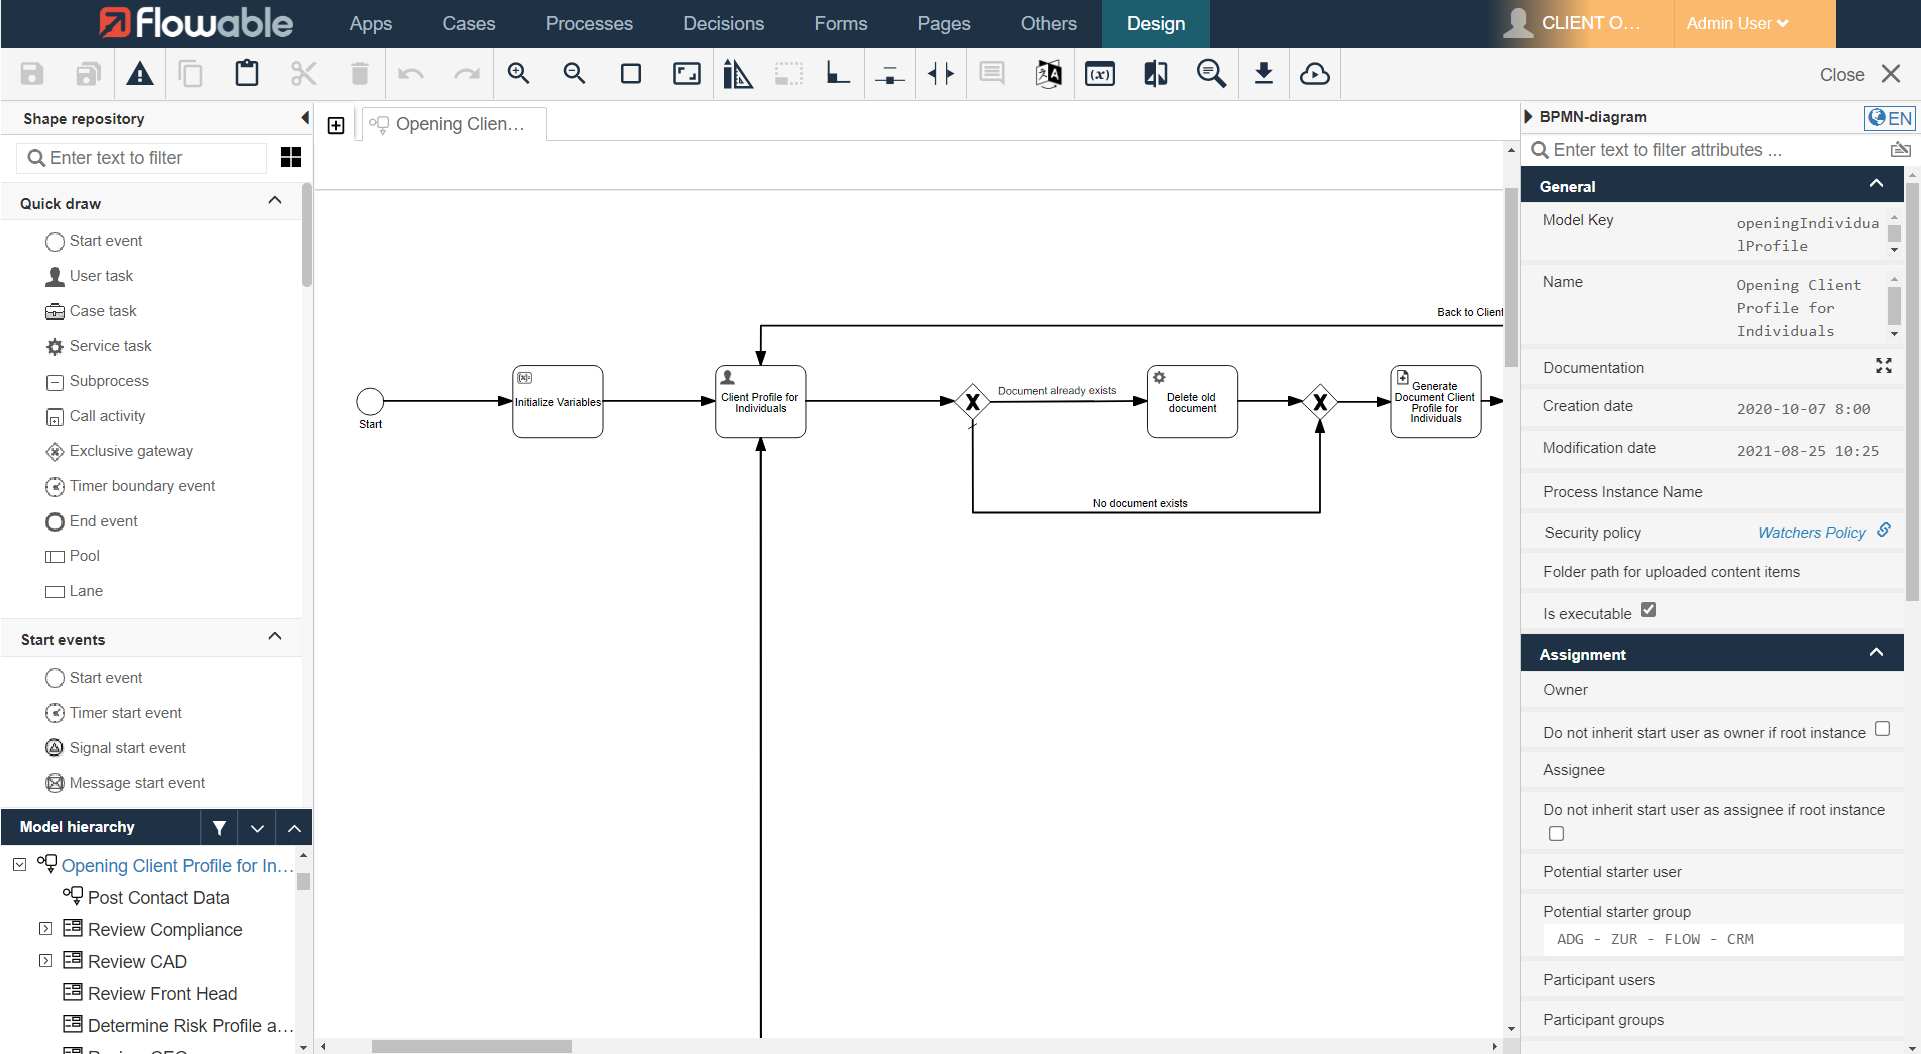Image resolution: width=1921 pixels, height=1054 pixels.
Task: Click the zoom out magnifier icon
Action: (574, 73)
